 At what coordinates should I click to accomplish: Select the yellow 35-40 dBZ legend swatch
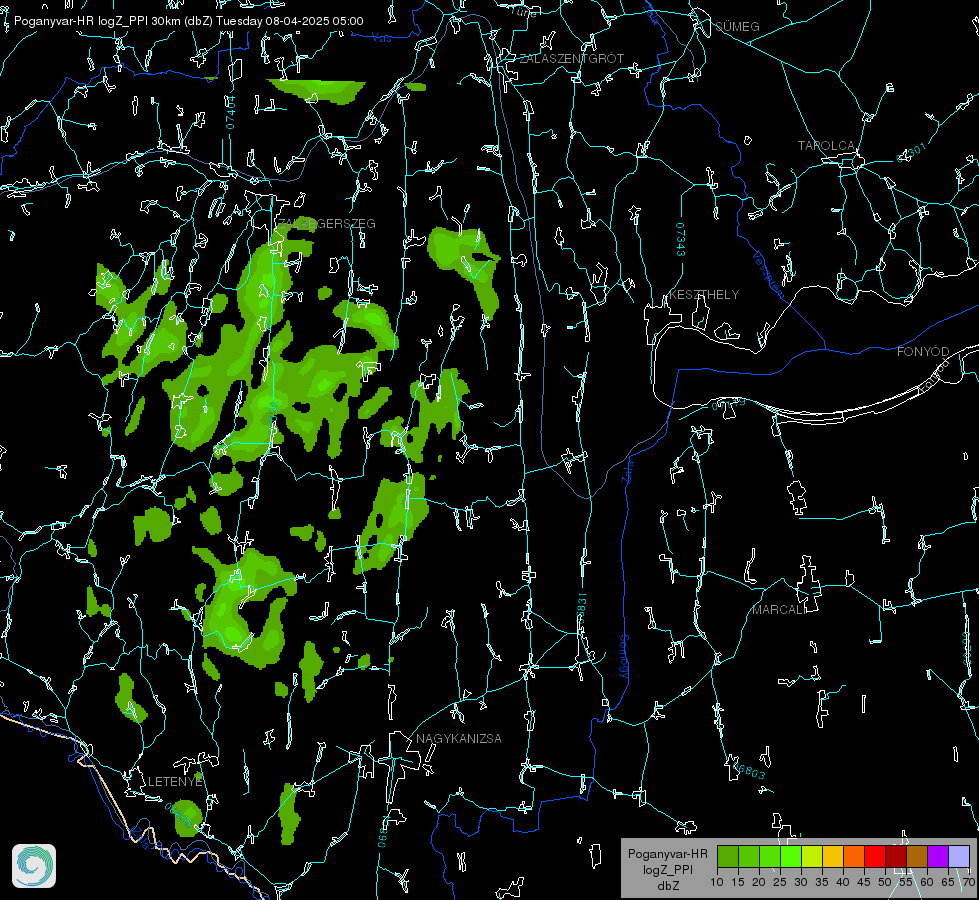coord(833,856)
